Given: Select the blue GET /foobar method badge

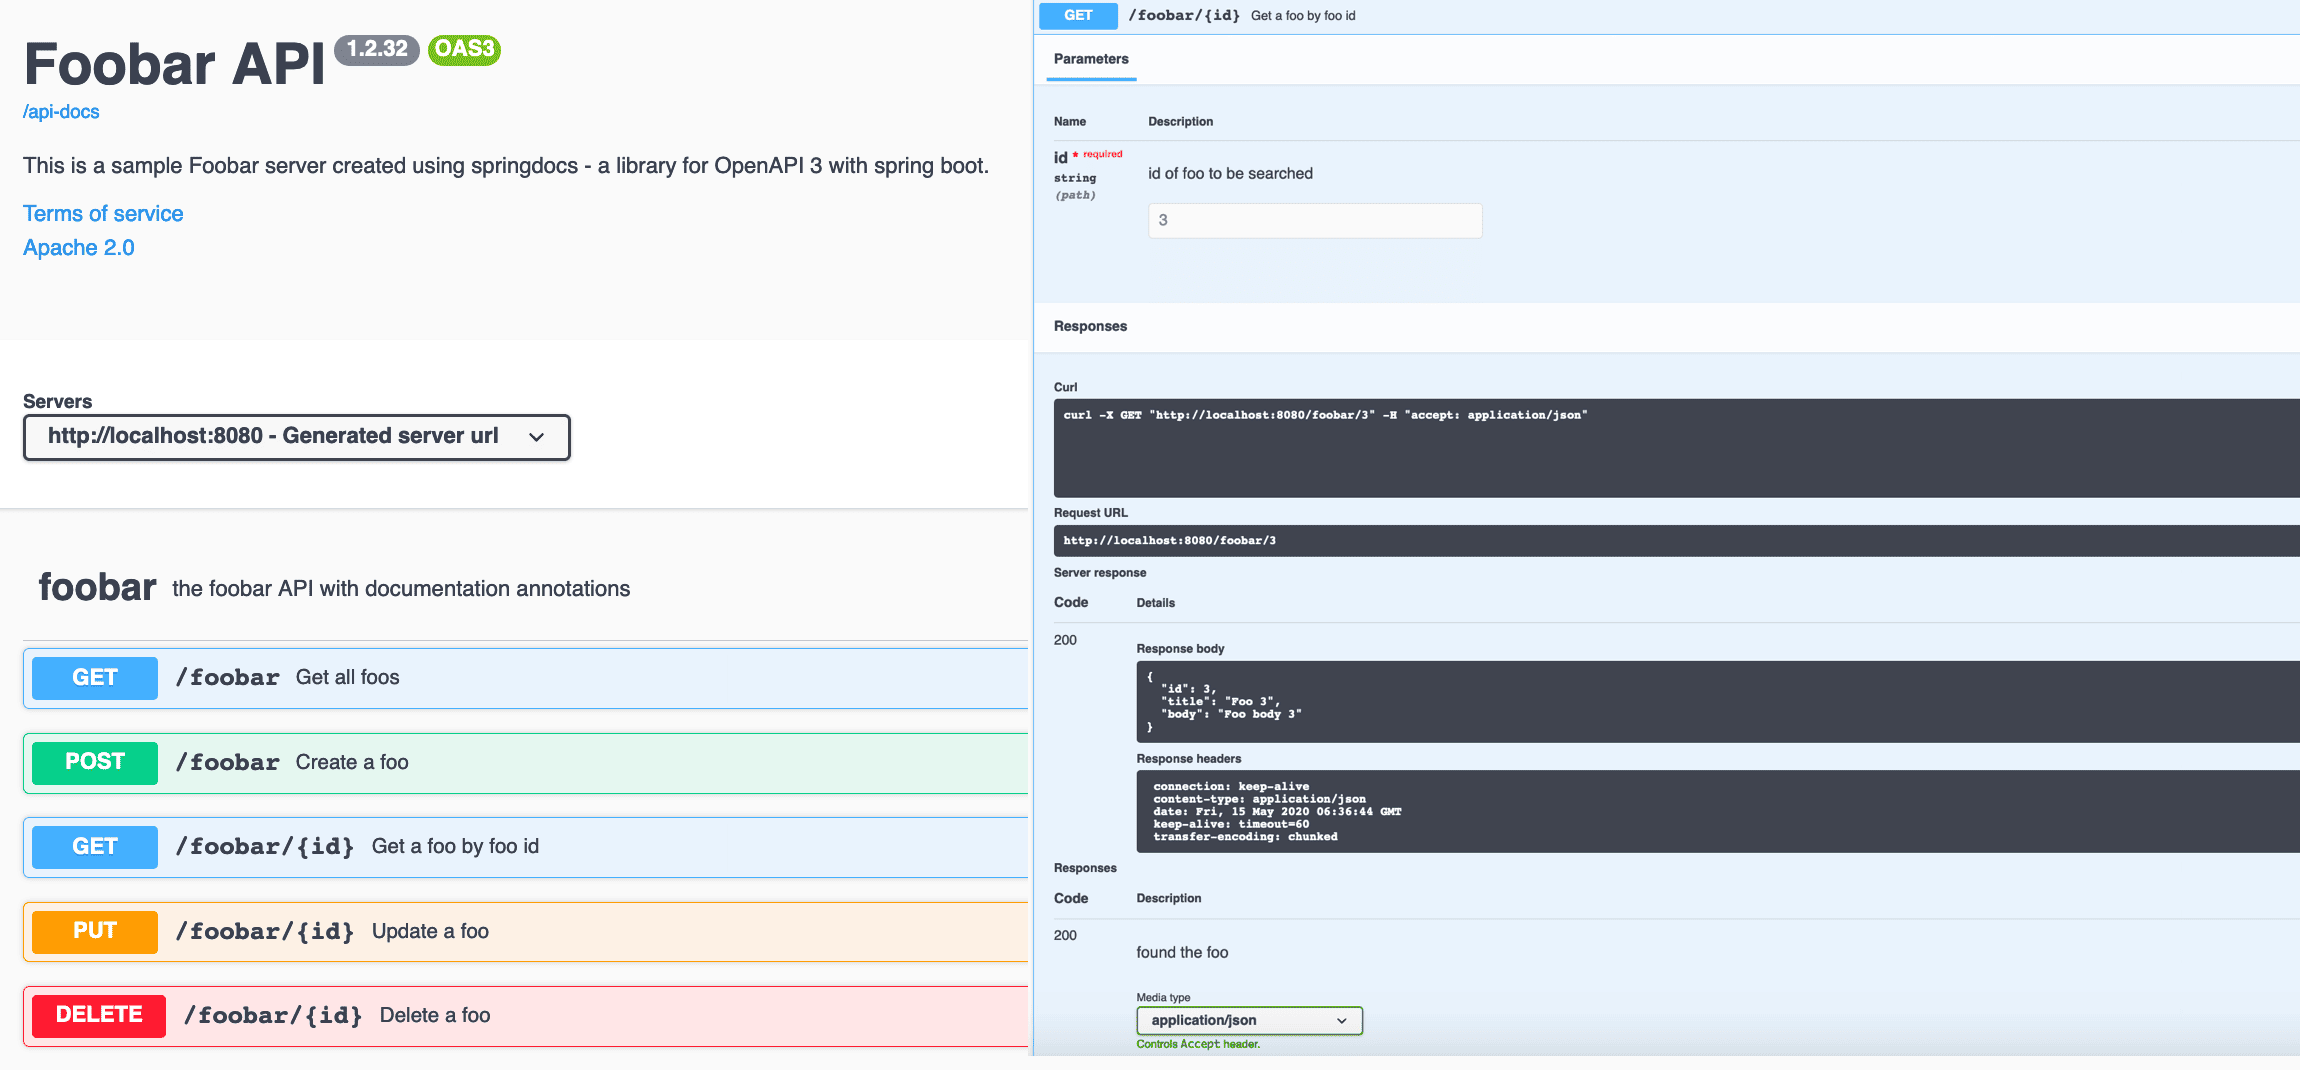Looking at the screenshot, I should (x=93, y=678).
